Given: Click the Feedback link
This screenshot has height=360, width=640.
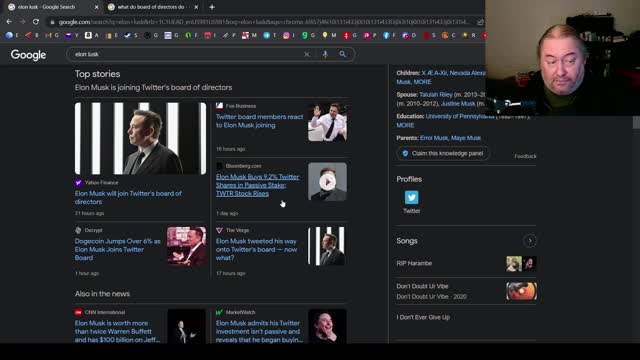Looking at the screenshot, I should (x=525, y=156).
